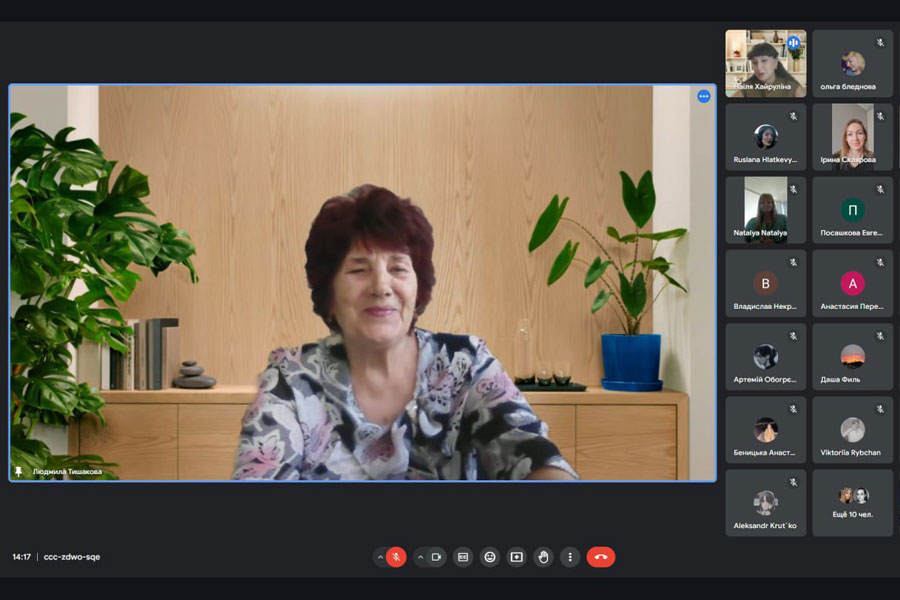Select Посашкова Евге... participant tile
Screen dimensions: 900x600
pyautogui.click(x=853, y=210)
